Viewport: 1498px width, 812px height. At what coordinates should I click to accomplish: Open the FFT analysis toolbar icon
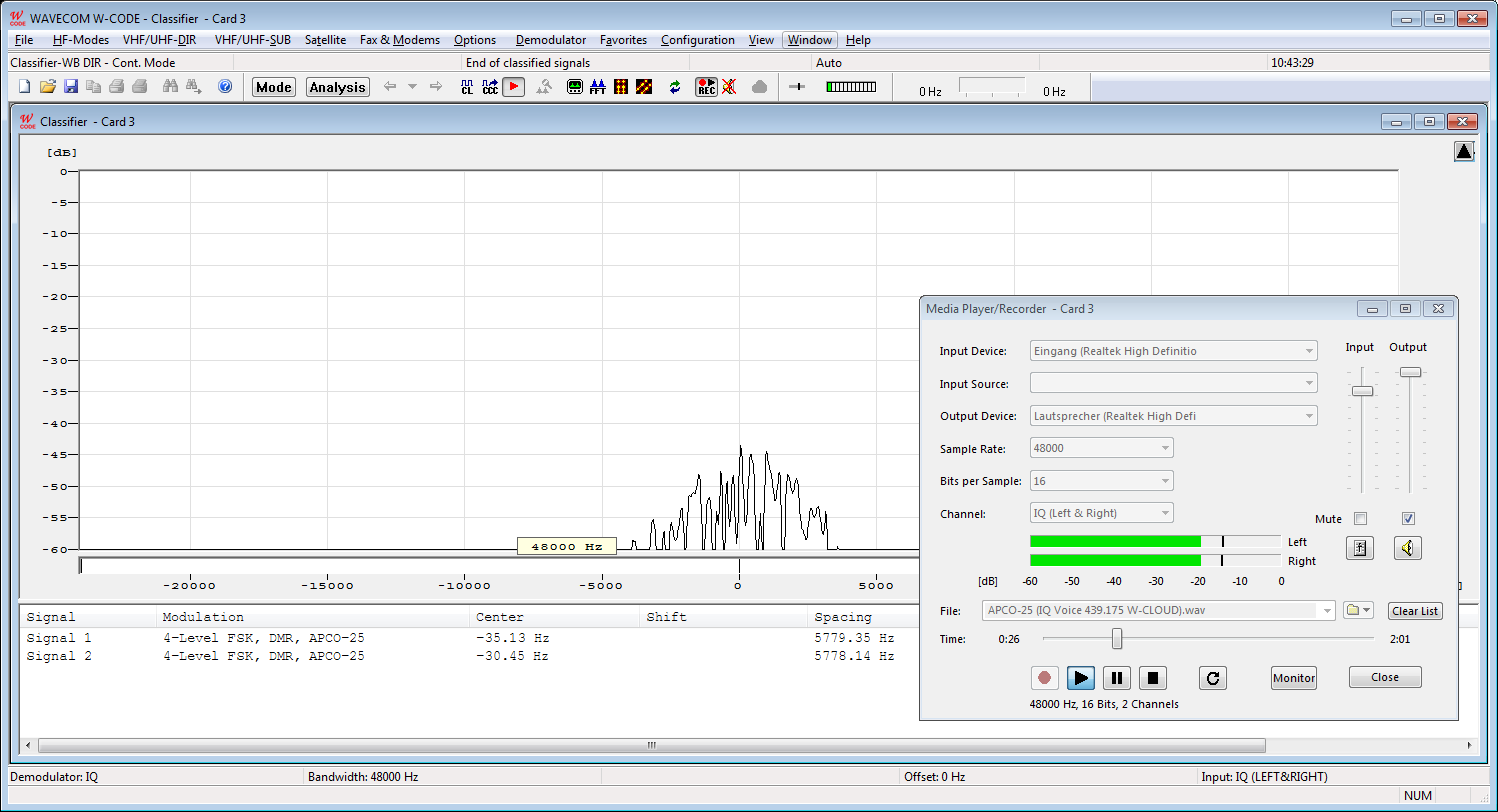coord(598,87)
